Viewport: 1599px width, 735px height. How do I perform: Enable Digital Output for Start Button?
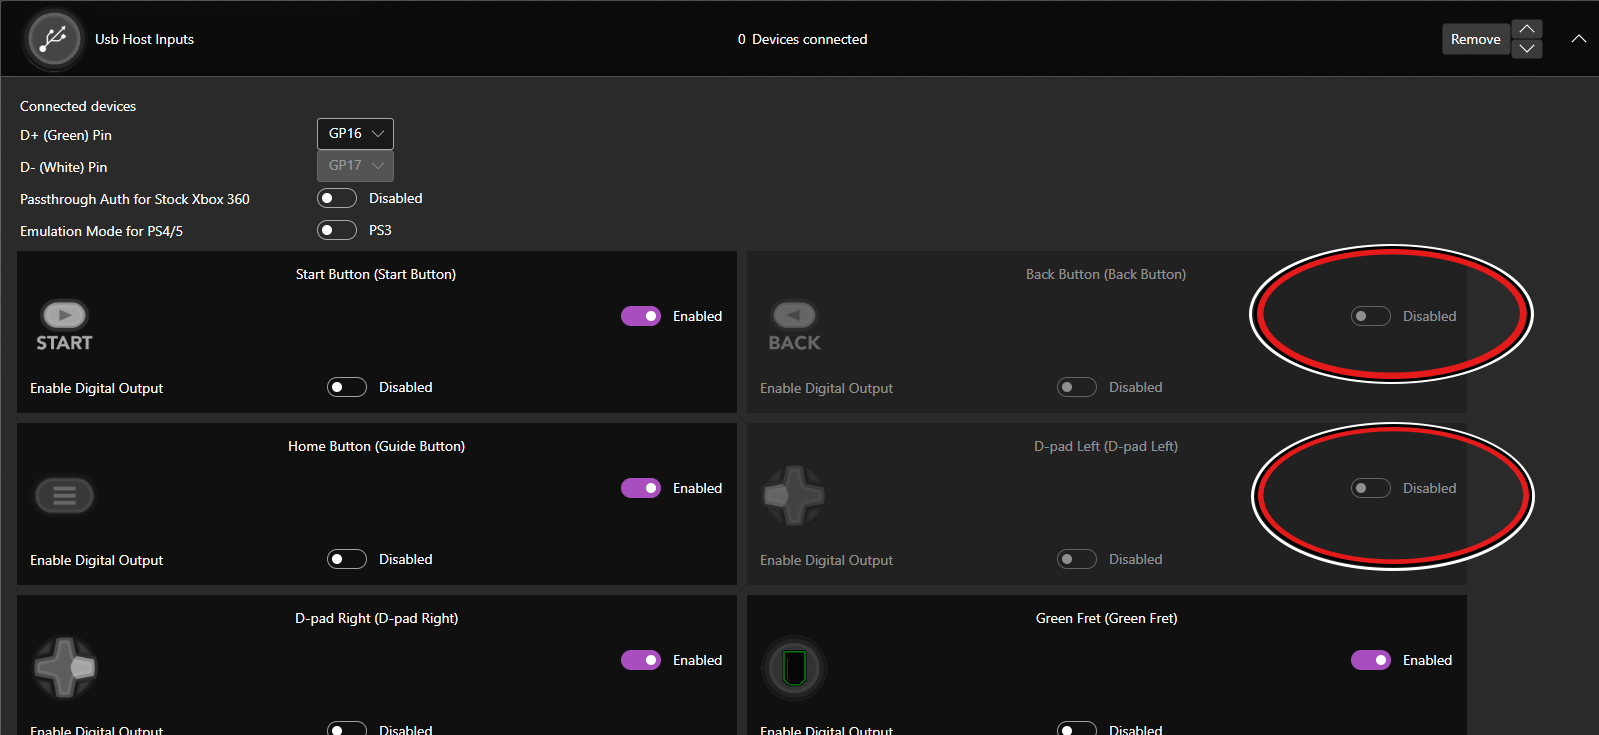pyautogui.click(x=347, y=387)
